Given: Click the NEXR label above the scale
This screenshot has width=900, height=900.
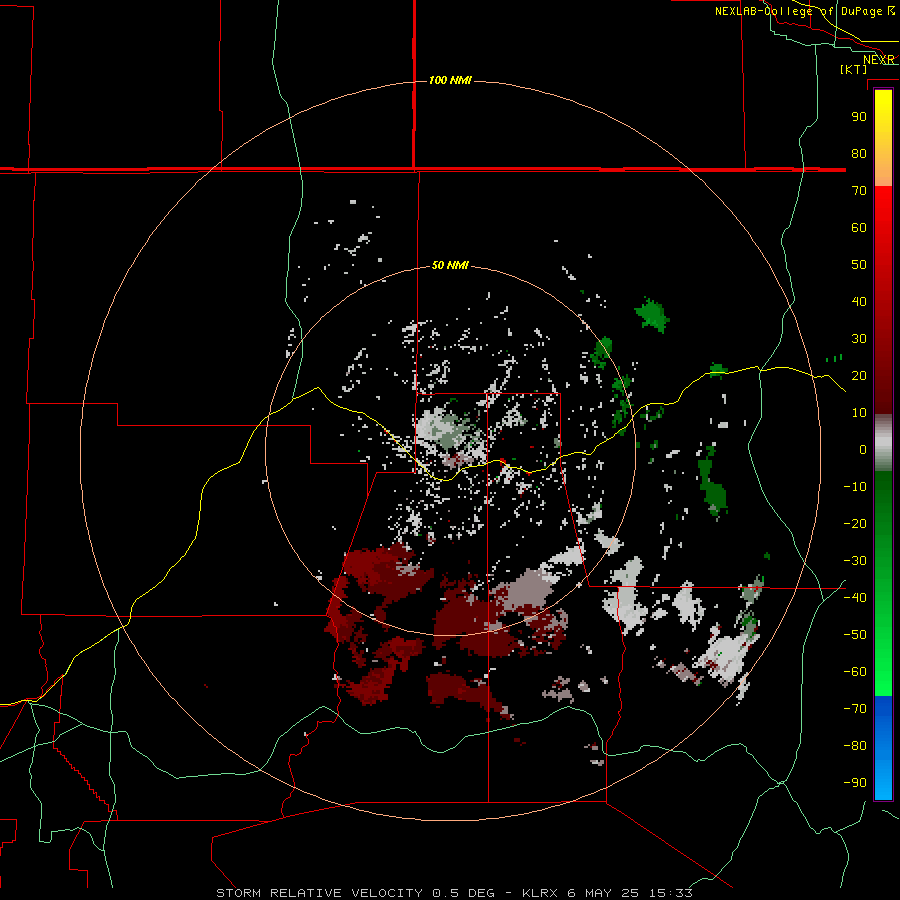Looking at the screenshot, I should tap(879, 60).
